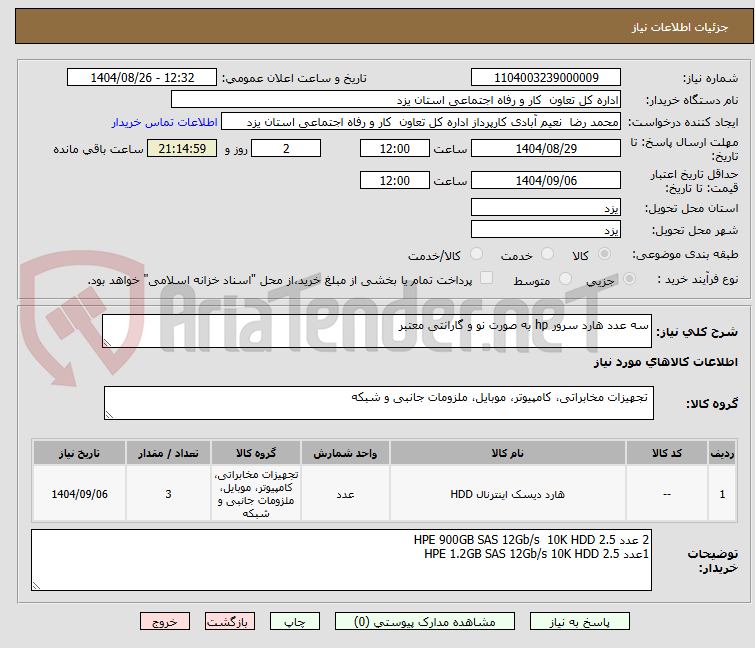Viewport: 755px width, 648px height.
Task: Click the price validity date 1404/09/06 field
Action: coord(546,181)
